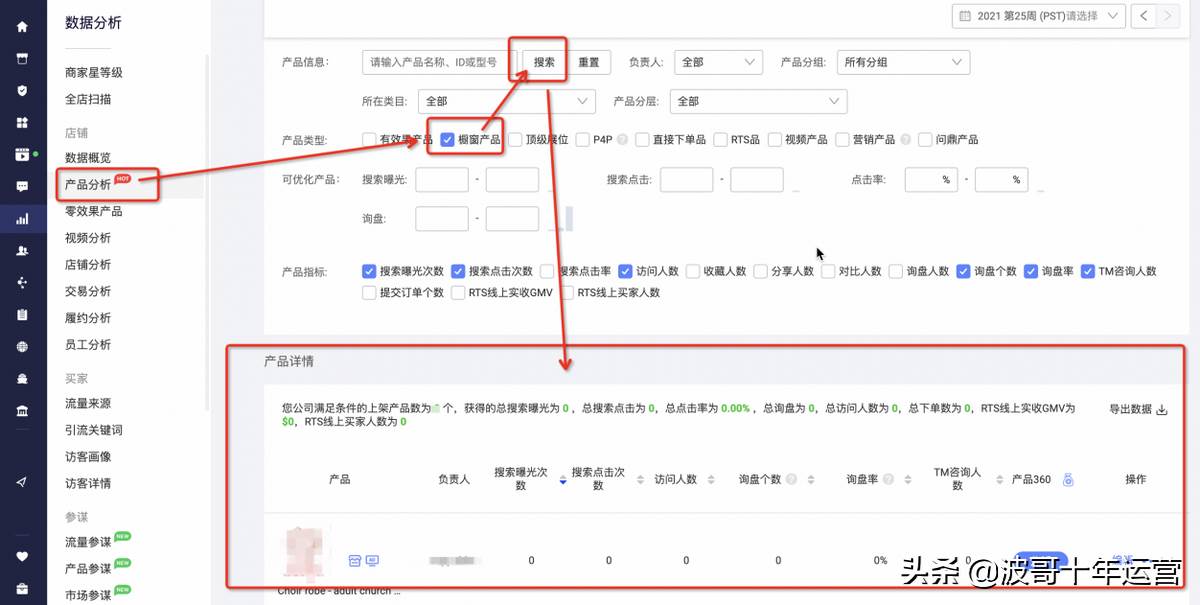Viewport: 1200px width, 605px height.
Task: Check the 顶级展位 checkbox
Action: pos(514,140)
